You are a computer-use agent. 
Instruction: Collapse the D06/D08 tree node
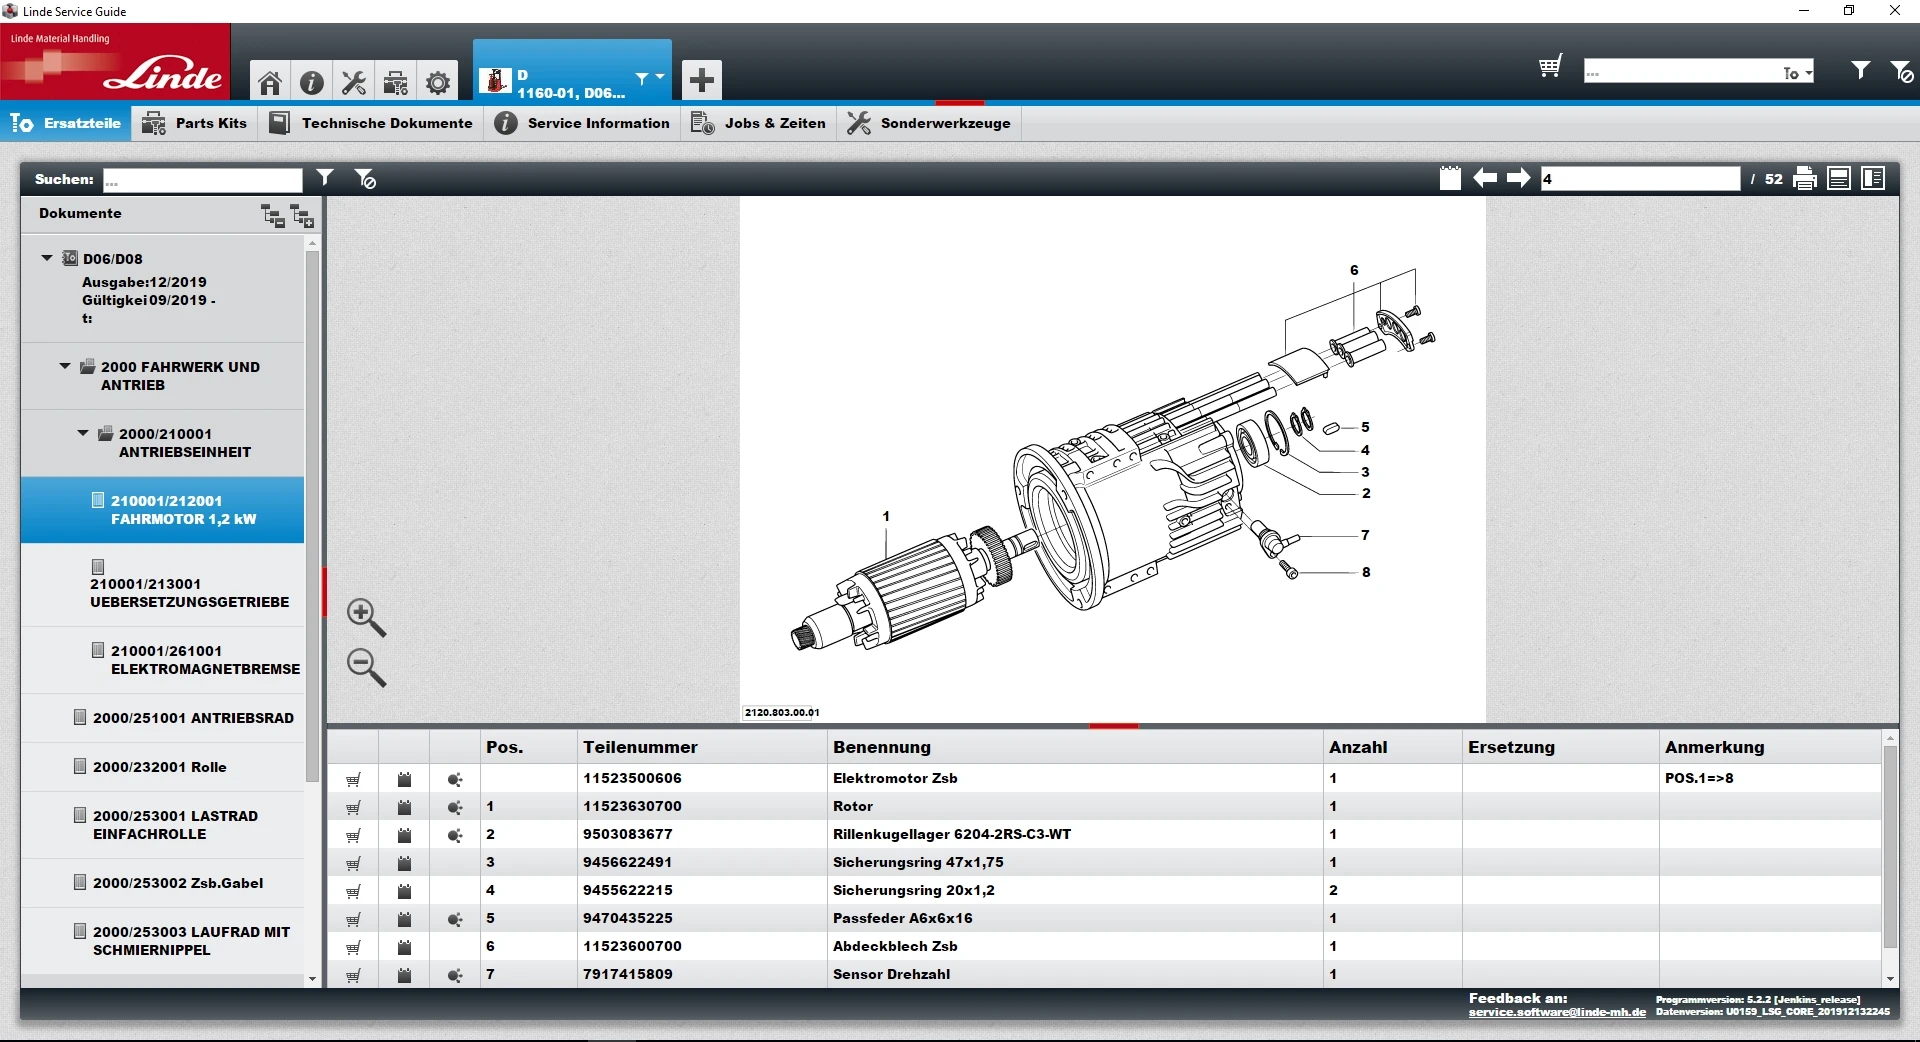[47, 258]
